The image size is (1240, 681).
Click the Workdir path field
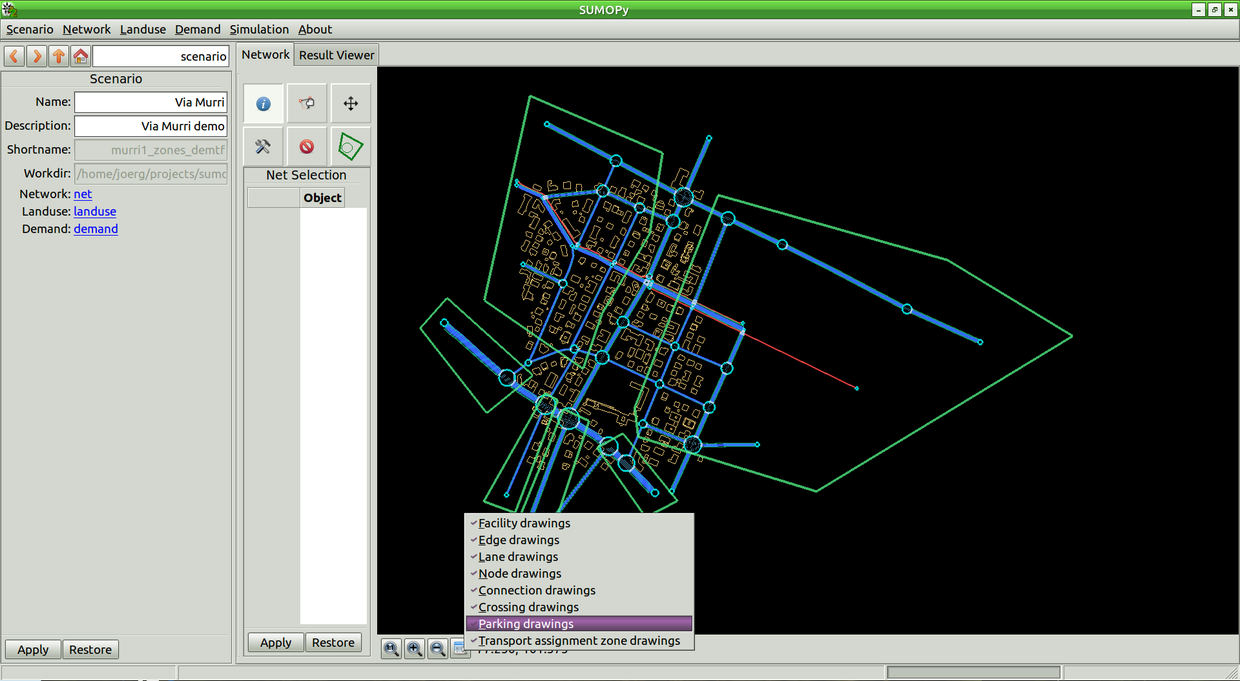[x=151, y=174]
